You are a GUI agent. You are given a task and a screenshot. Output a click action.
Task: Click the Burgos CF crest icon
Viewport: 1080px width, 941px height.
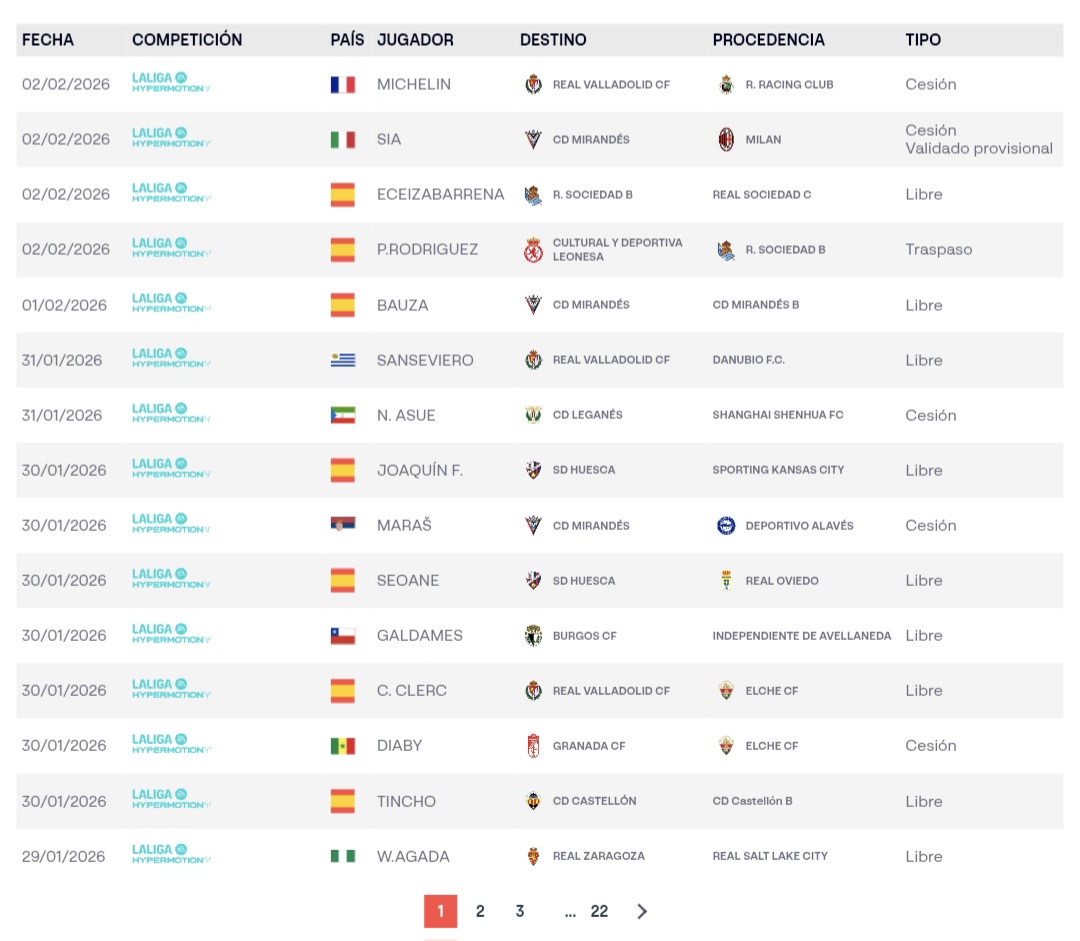[533, 636]
